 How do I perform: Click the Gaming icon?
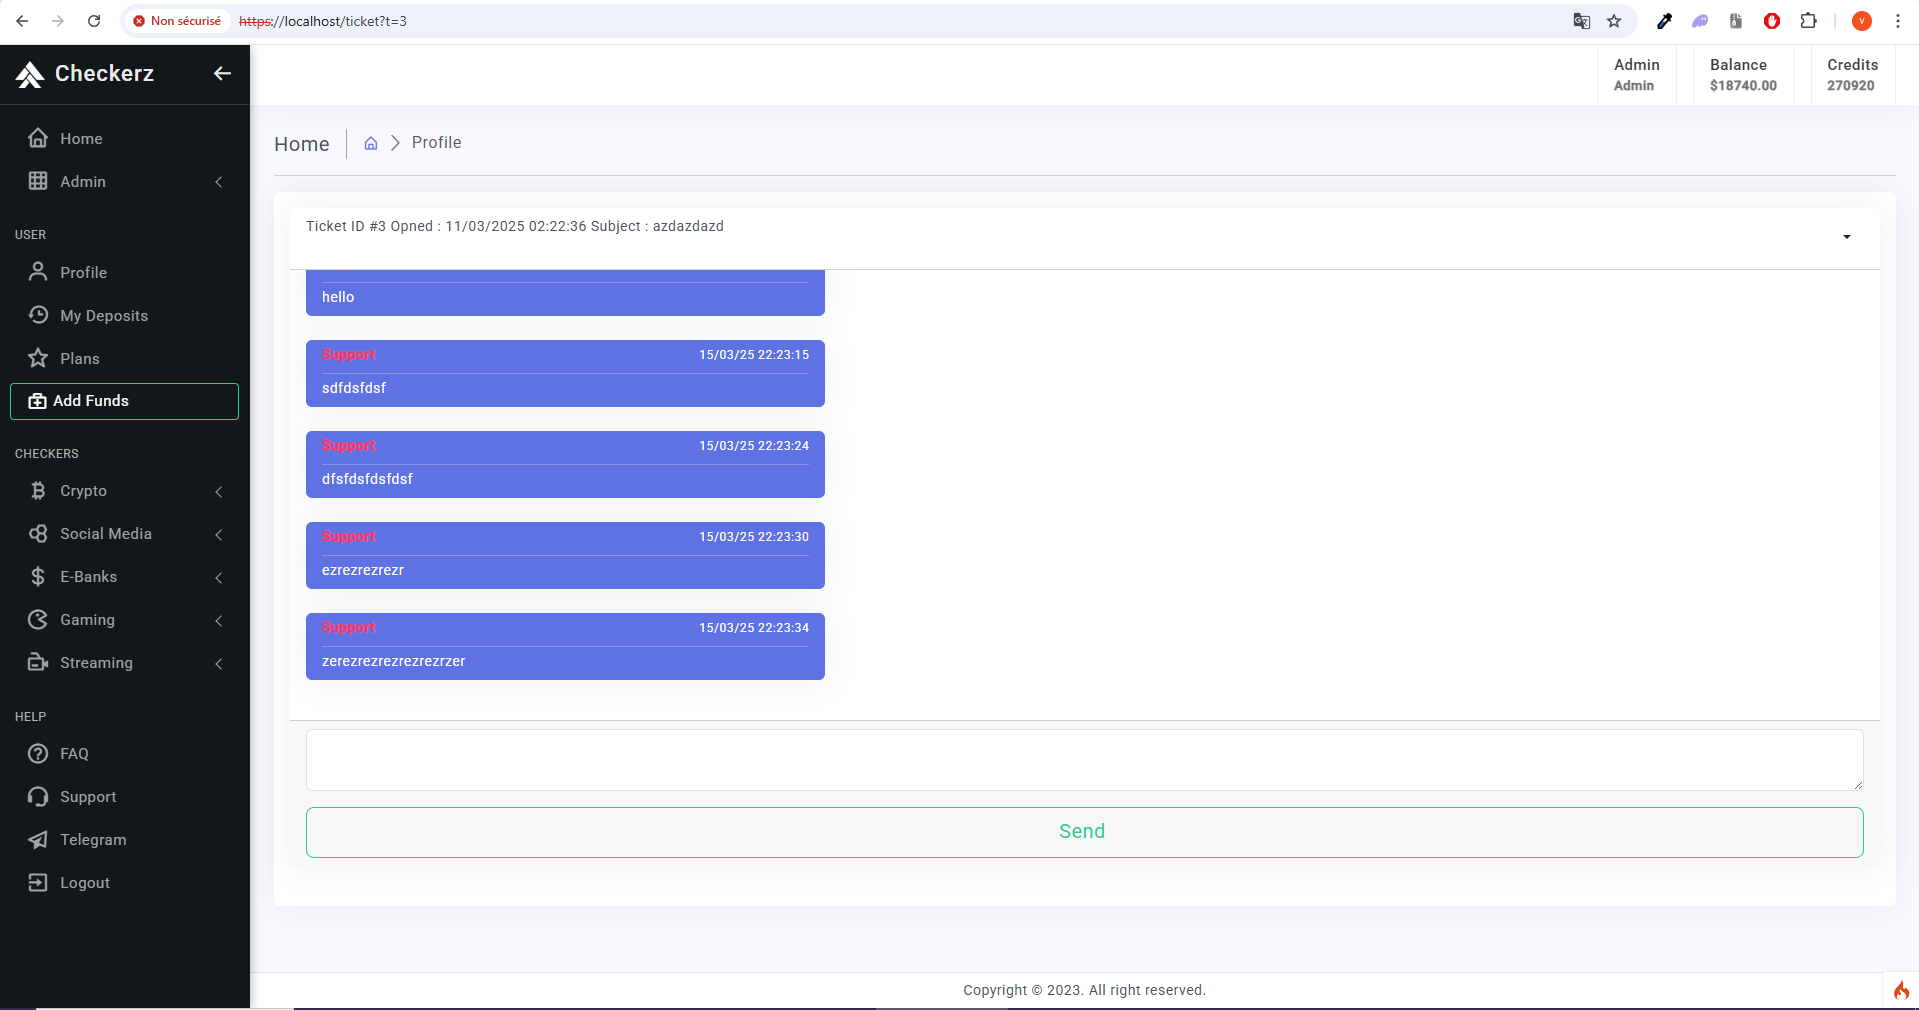pyautogui.click(x=38, y=619)
